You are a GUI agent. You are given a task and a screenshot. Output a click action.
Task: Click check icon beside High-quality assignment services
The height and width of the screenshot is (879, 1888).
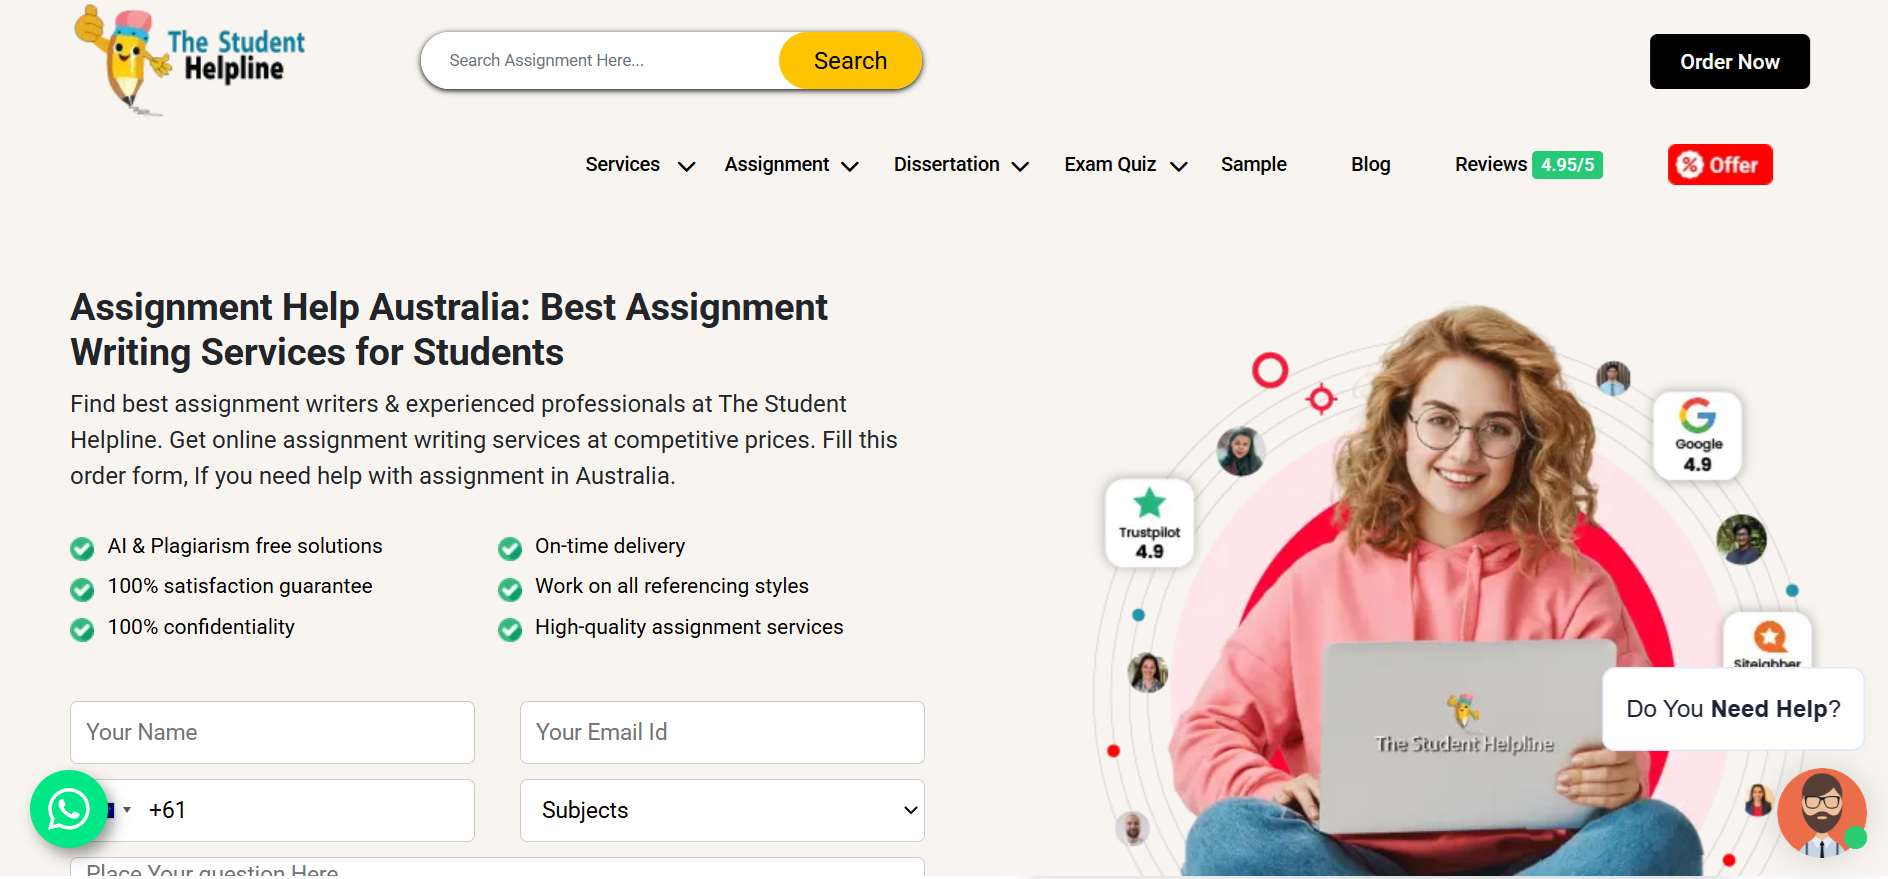tap(510, 629)
